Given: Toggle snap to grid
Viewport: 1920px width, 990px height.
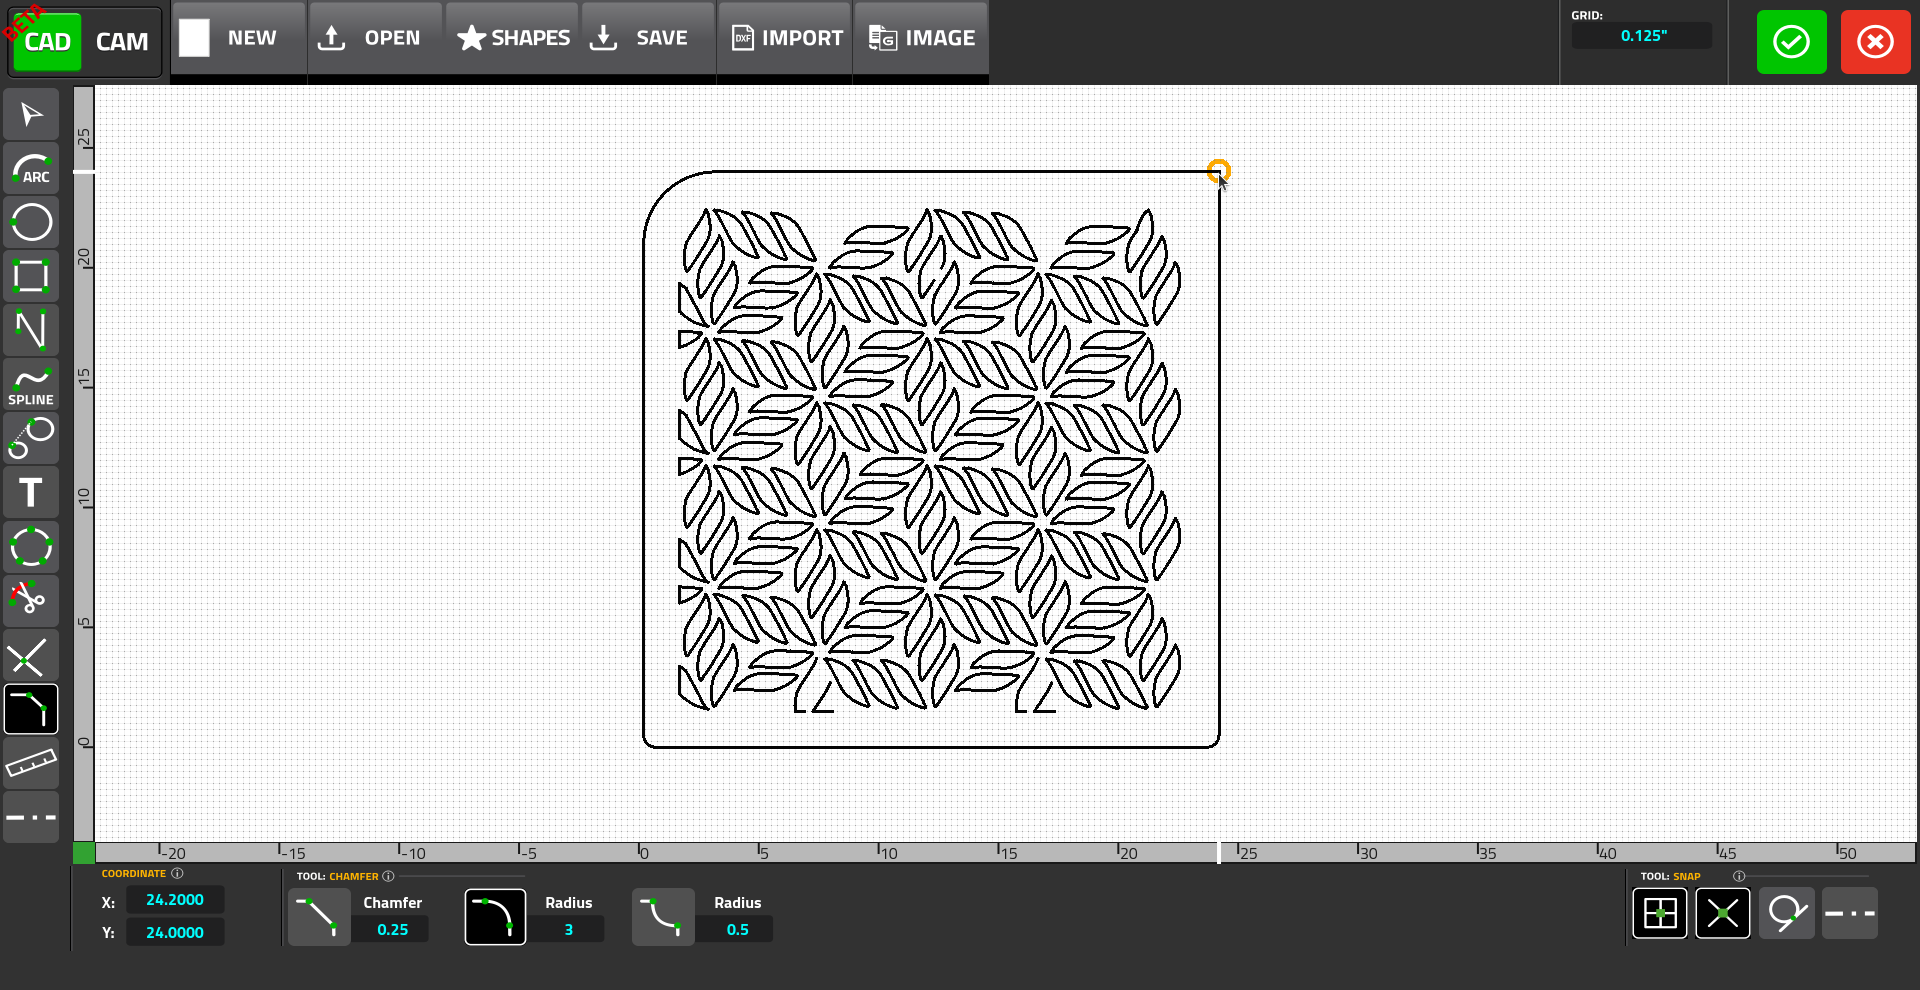Looking at the screenshot, I should (x=1659, y=913).
